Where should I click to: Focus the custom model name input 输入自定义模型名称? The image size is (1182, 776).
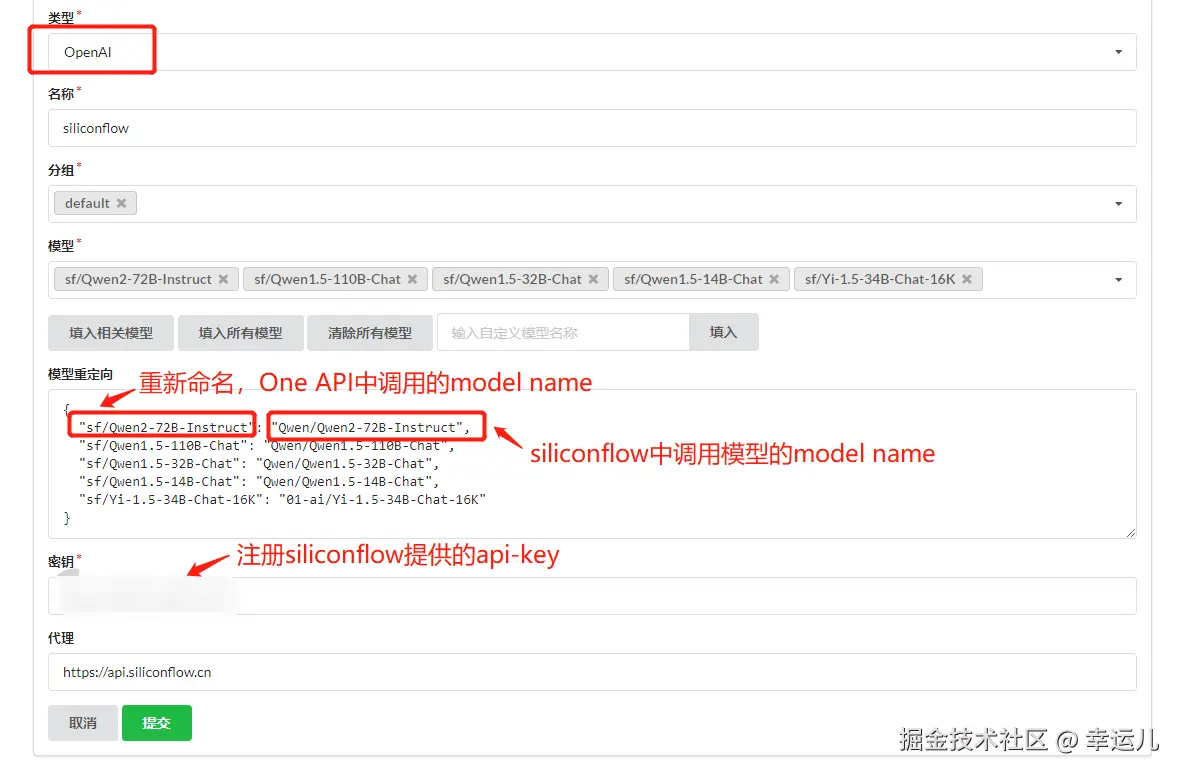(x=563, y=333)
